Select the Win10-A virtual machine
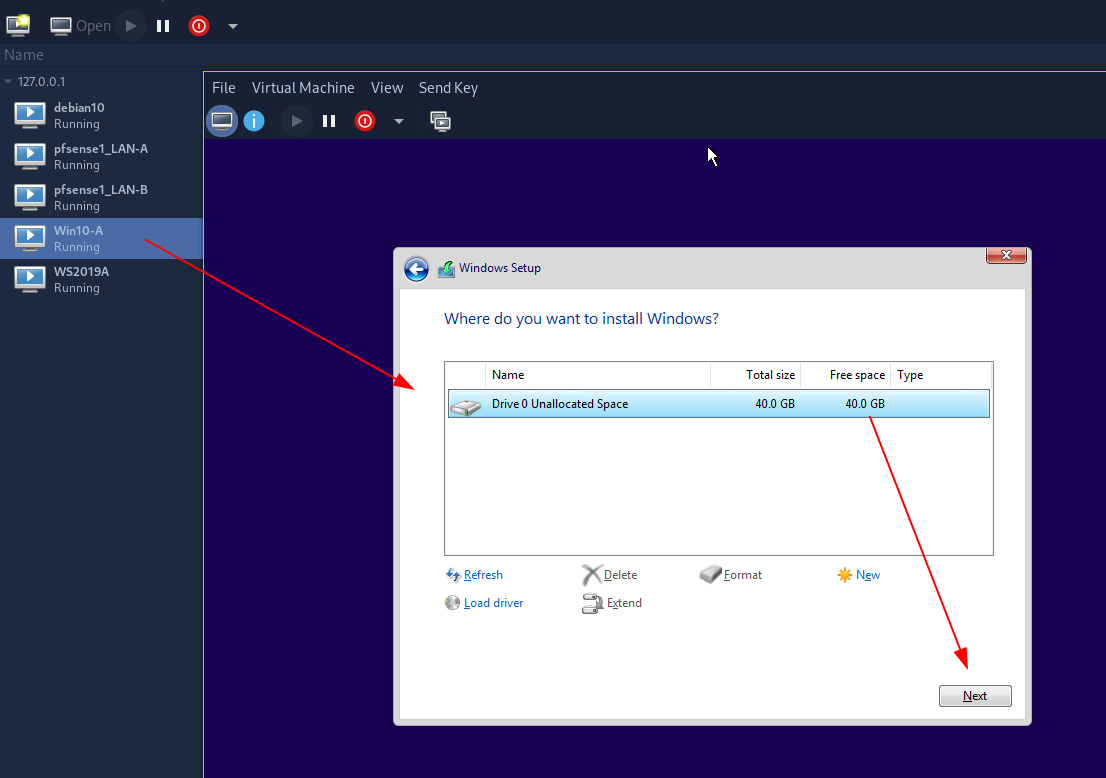 [102, 238]
